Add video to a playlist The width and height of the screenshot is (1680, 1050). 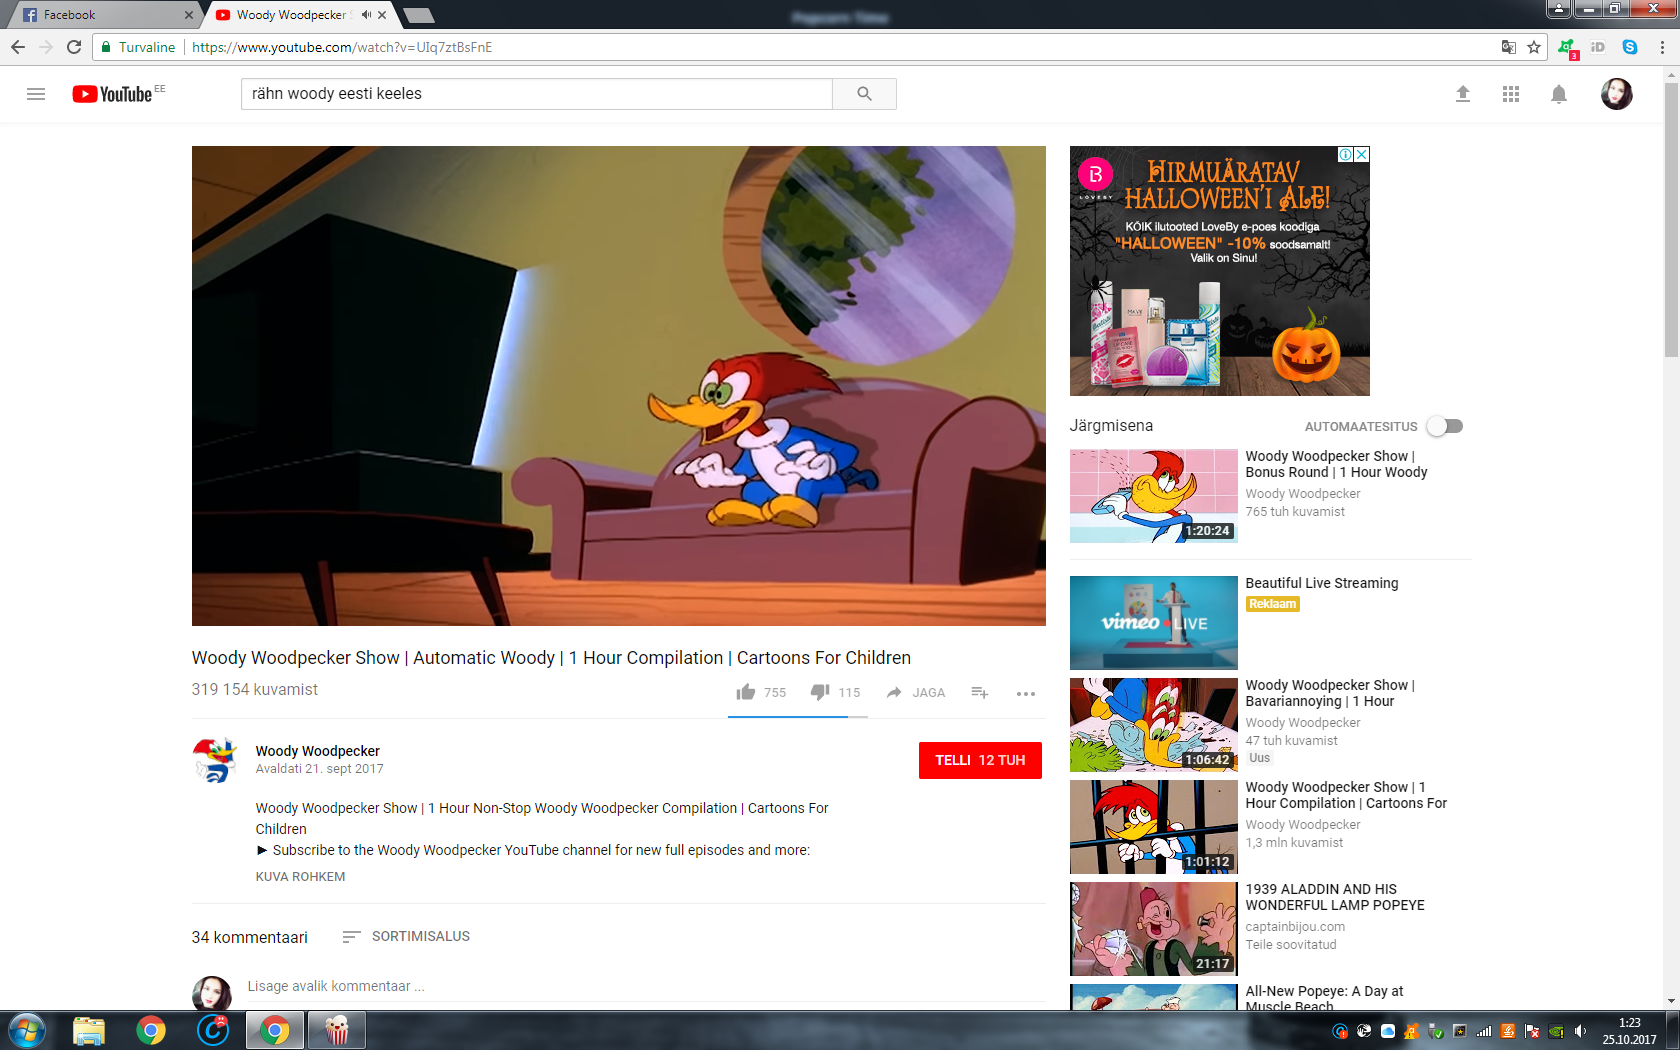coord(980,692)
